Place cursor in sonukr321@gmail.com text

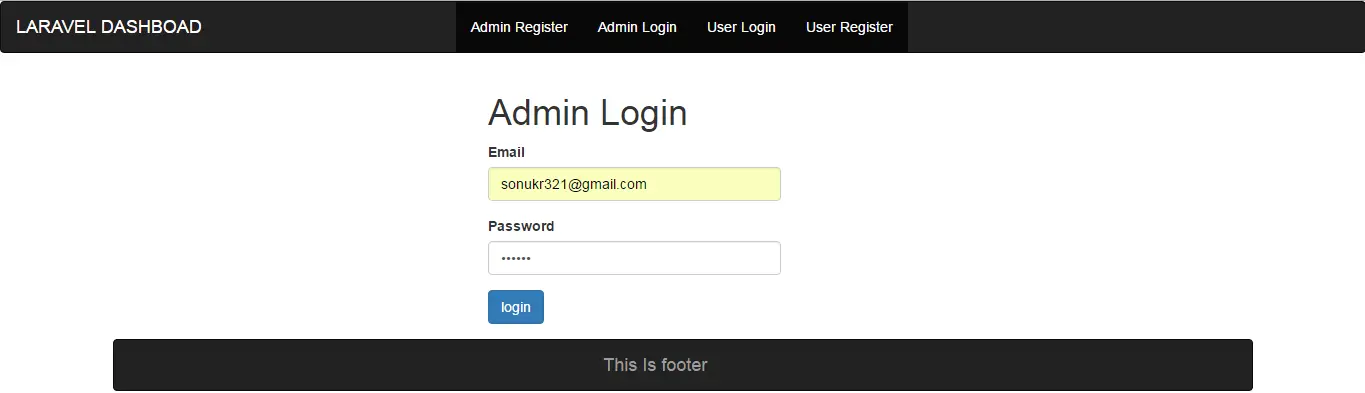tap(574, 184)
